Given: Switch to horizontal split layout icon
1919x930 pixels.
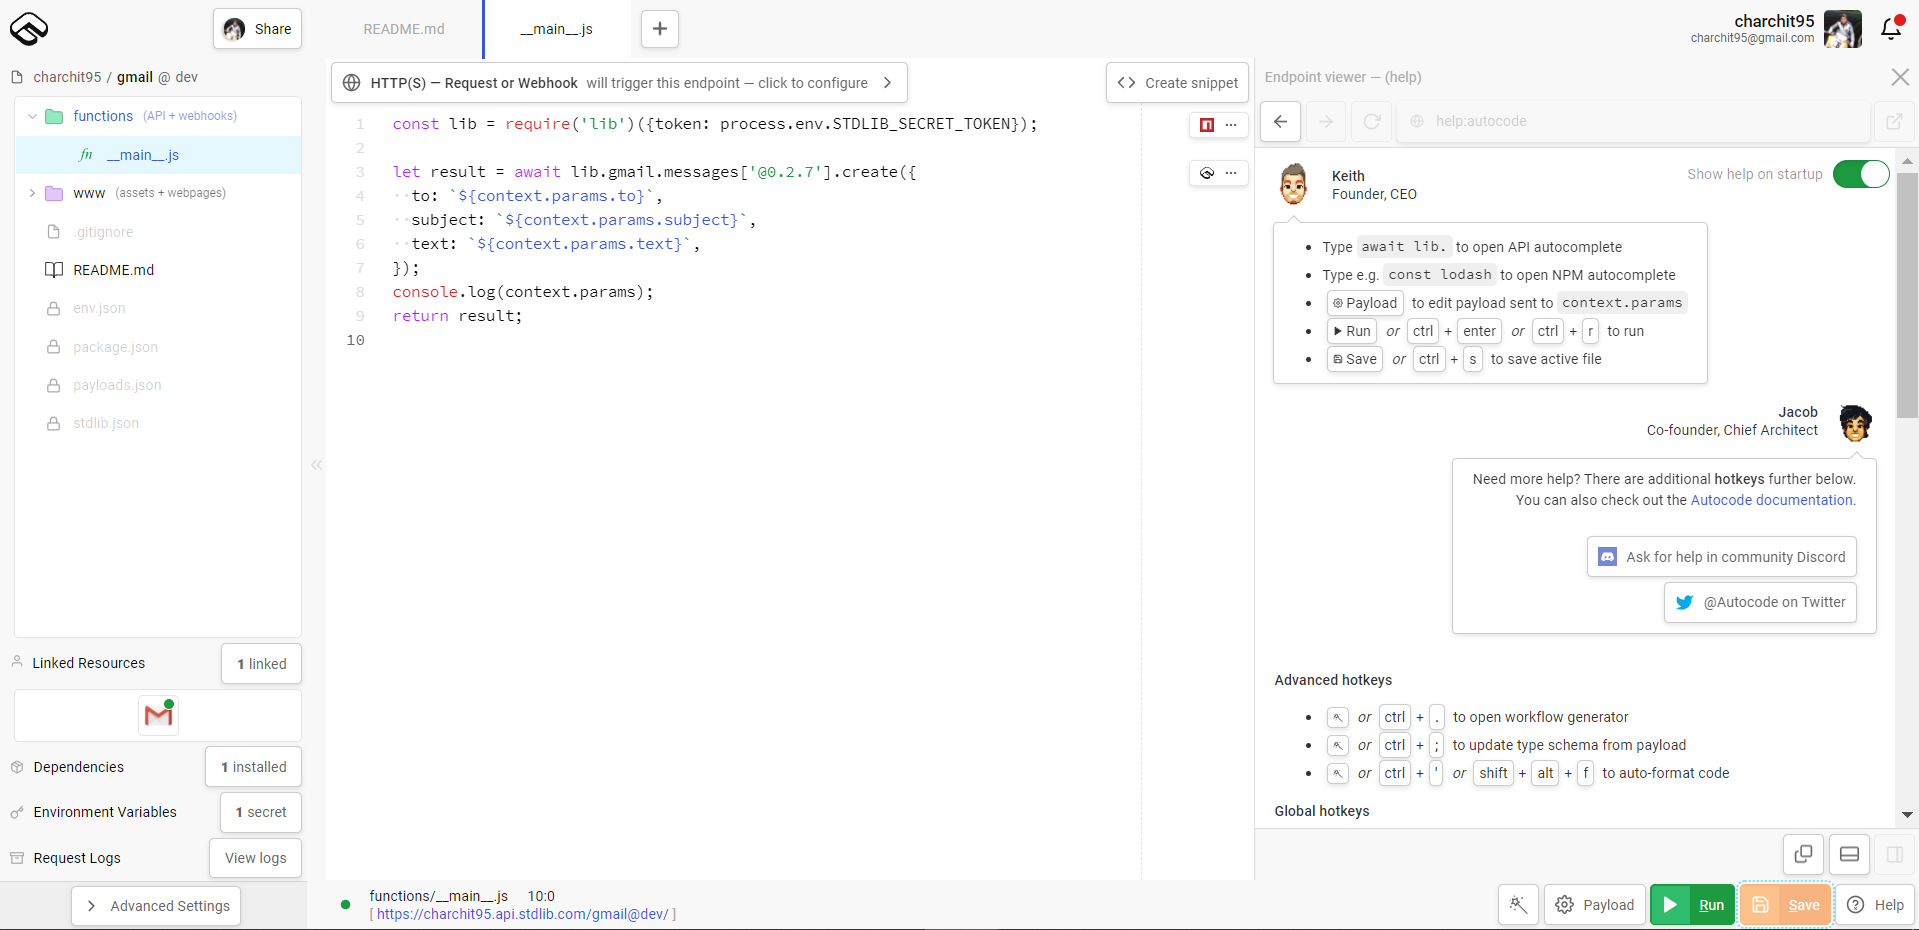Looking at the screenshot, I should coord(1849,854).
